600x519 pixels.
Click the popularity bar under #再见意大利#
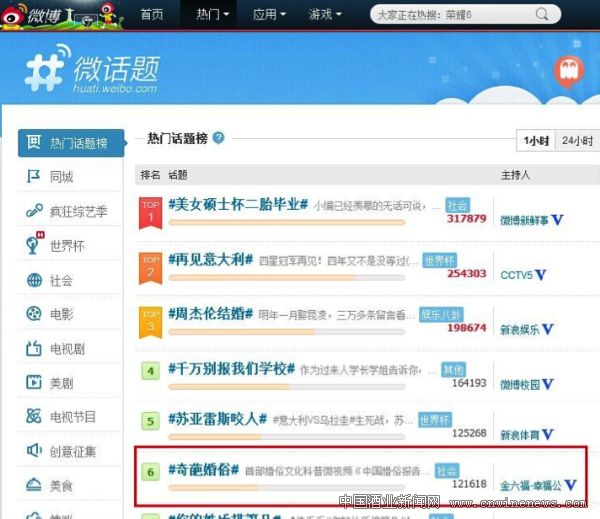coord(287,277)
